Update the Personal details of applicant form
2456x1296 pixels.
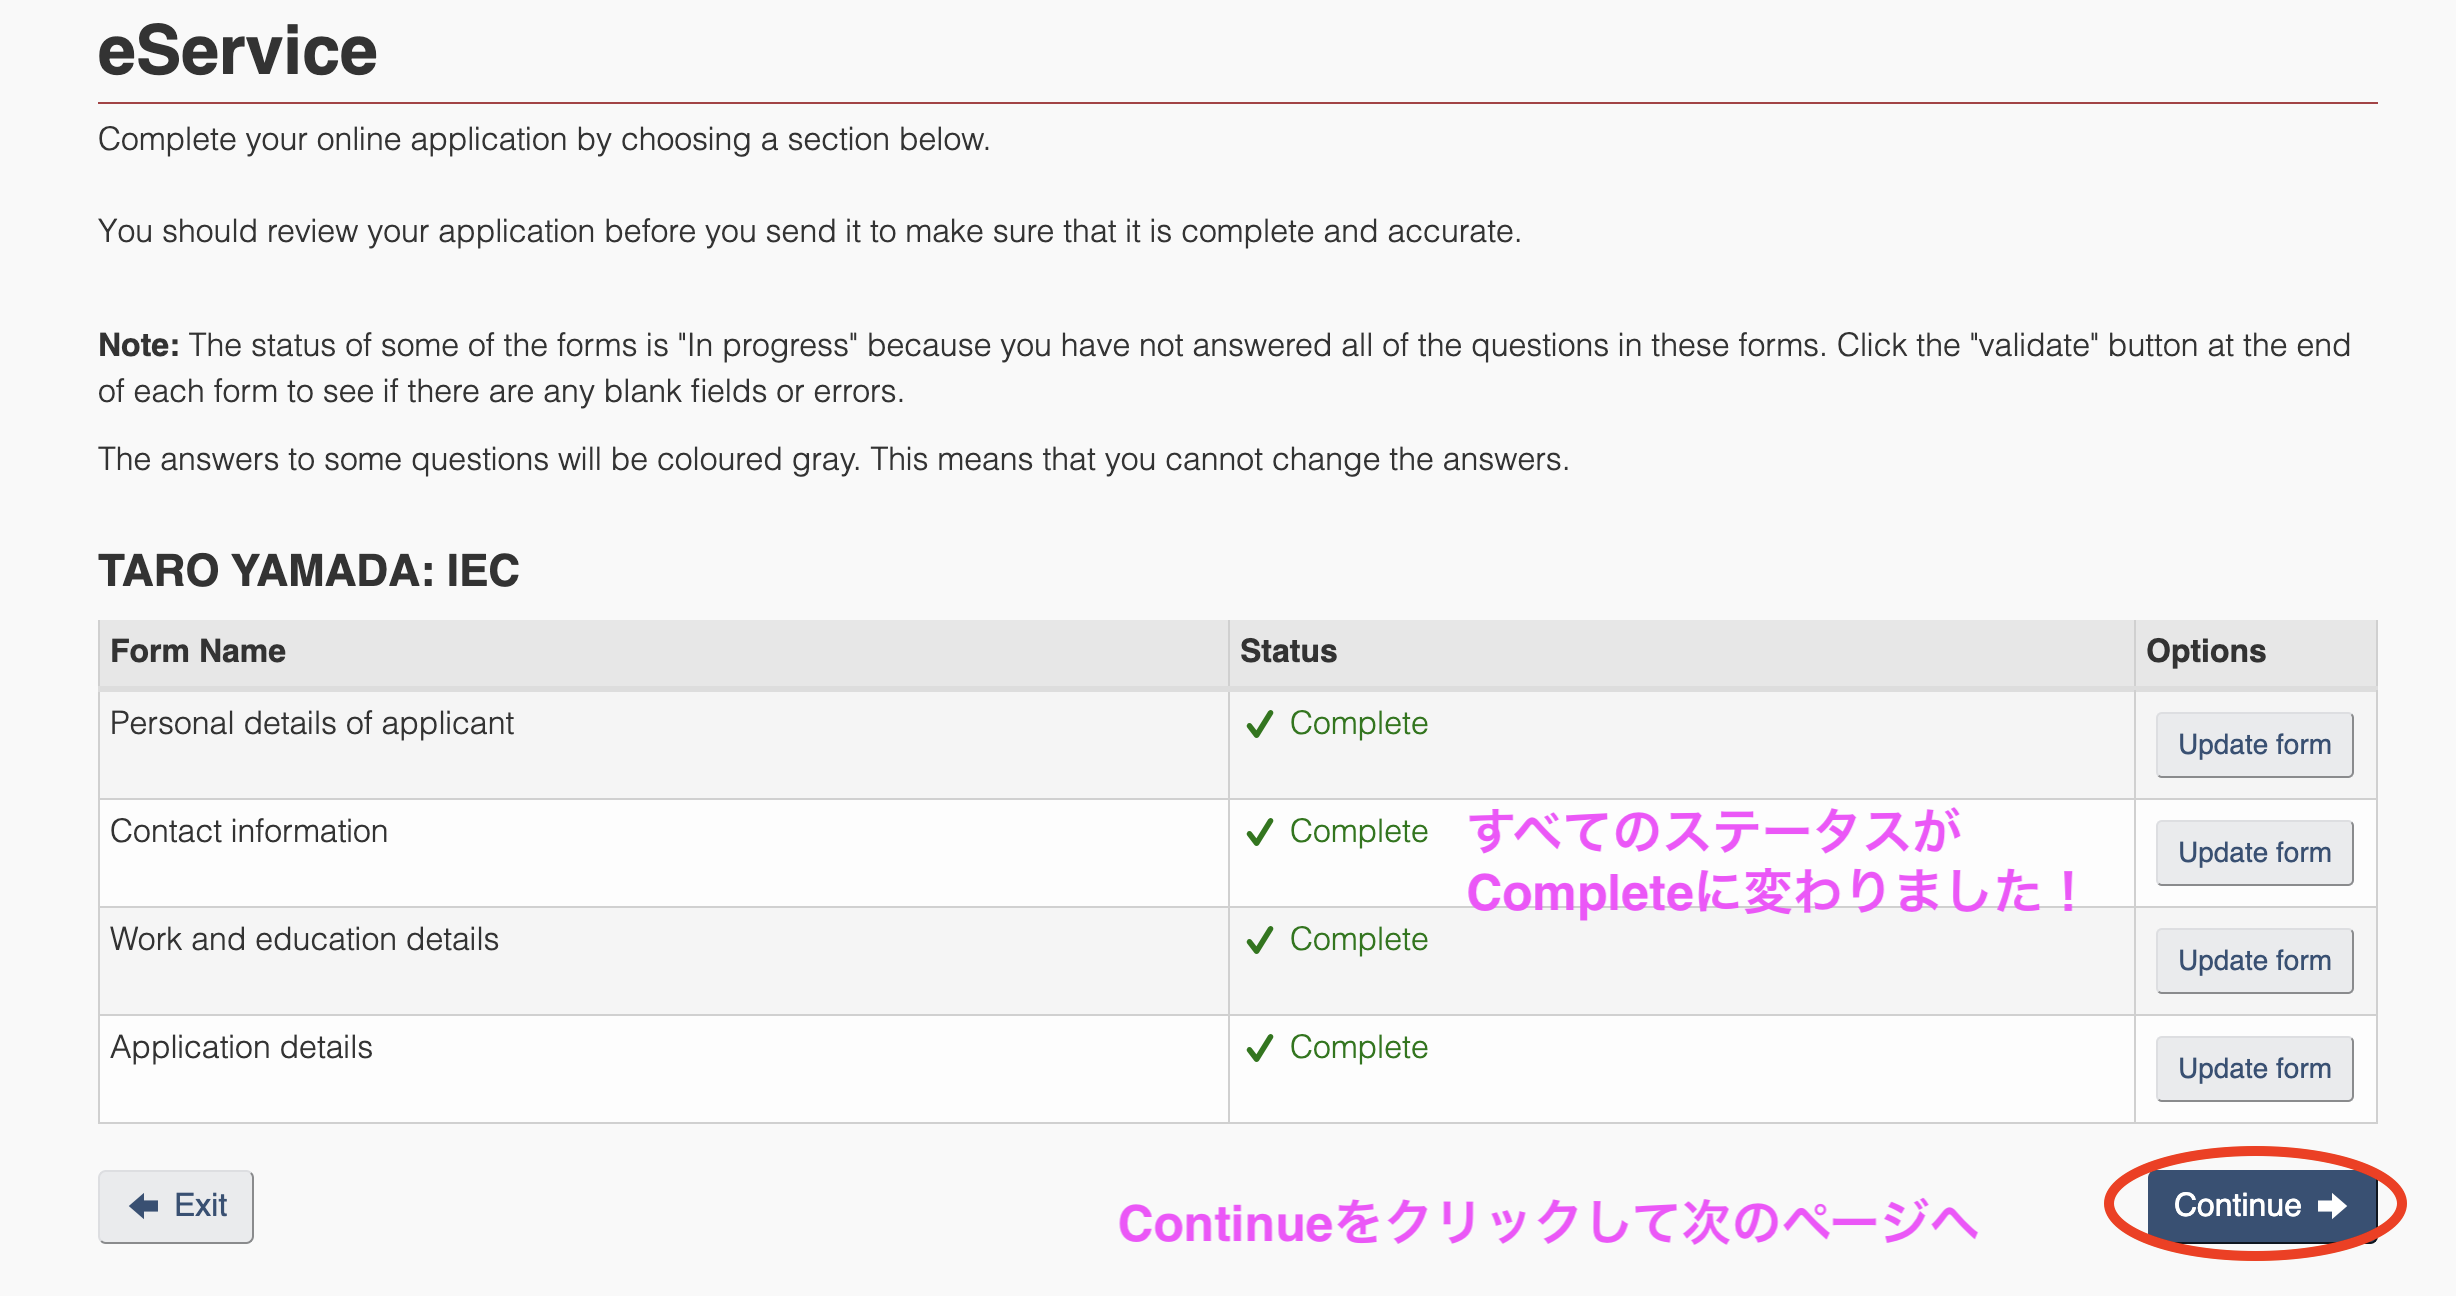[2254, 745]
